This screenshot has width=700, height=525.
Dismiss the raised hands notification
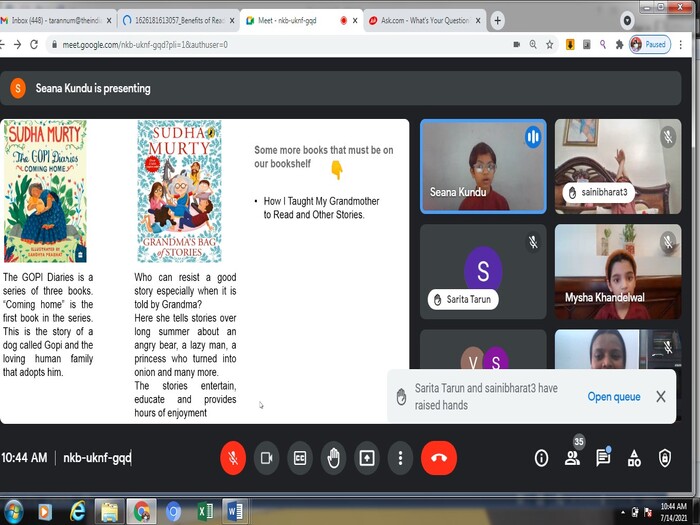pyautogui.click(x=661, y=396)
